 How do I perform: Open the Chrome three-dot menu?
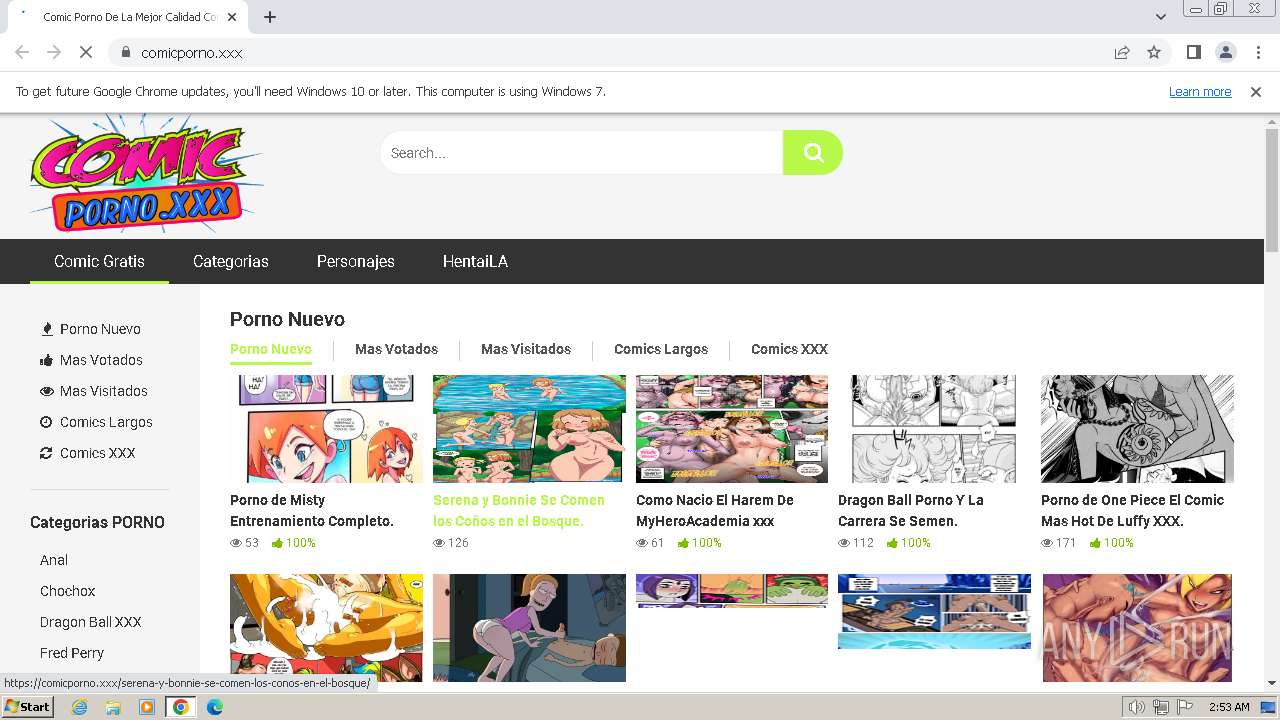click(1258, 52)
